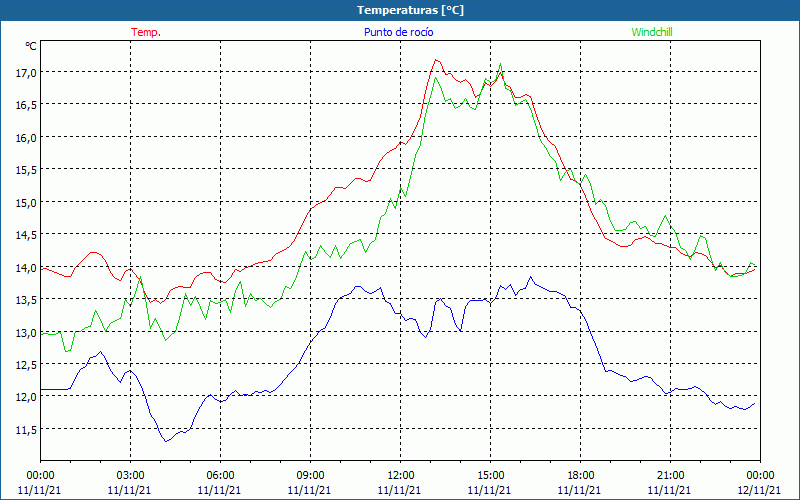Click the 16,0 y-axis value

pos(26,137)
